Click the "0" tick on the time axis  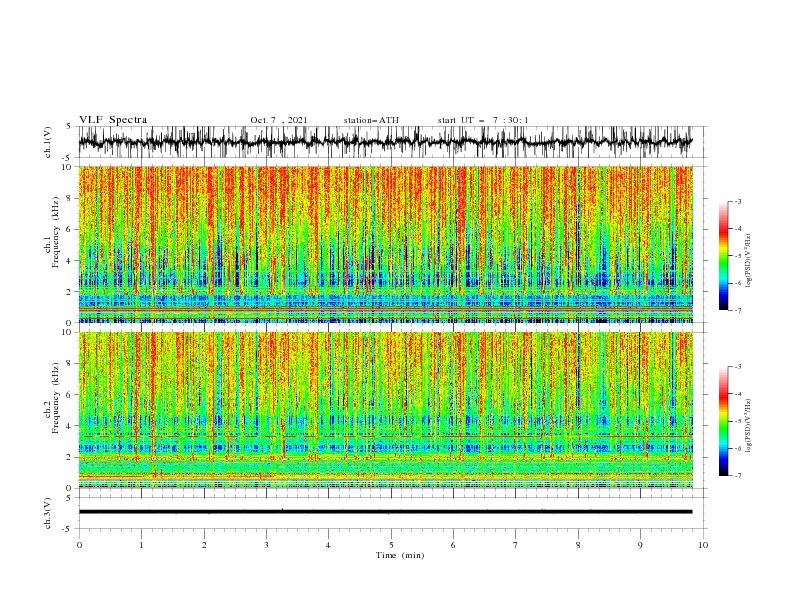point(79,545)
